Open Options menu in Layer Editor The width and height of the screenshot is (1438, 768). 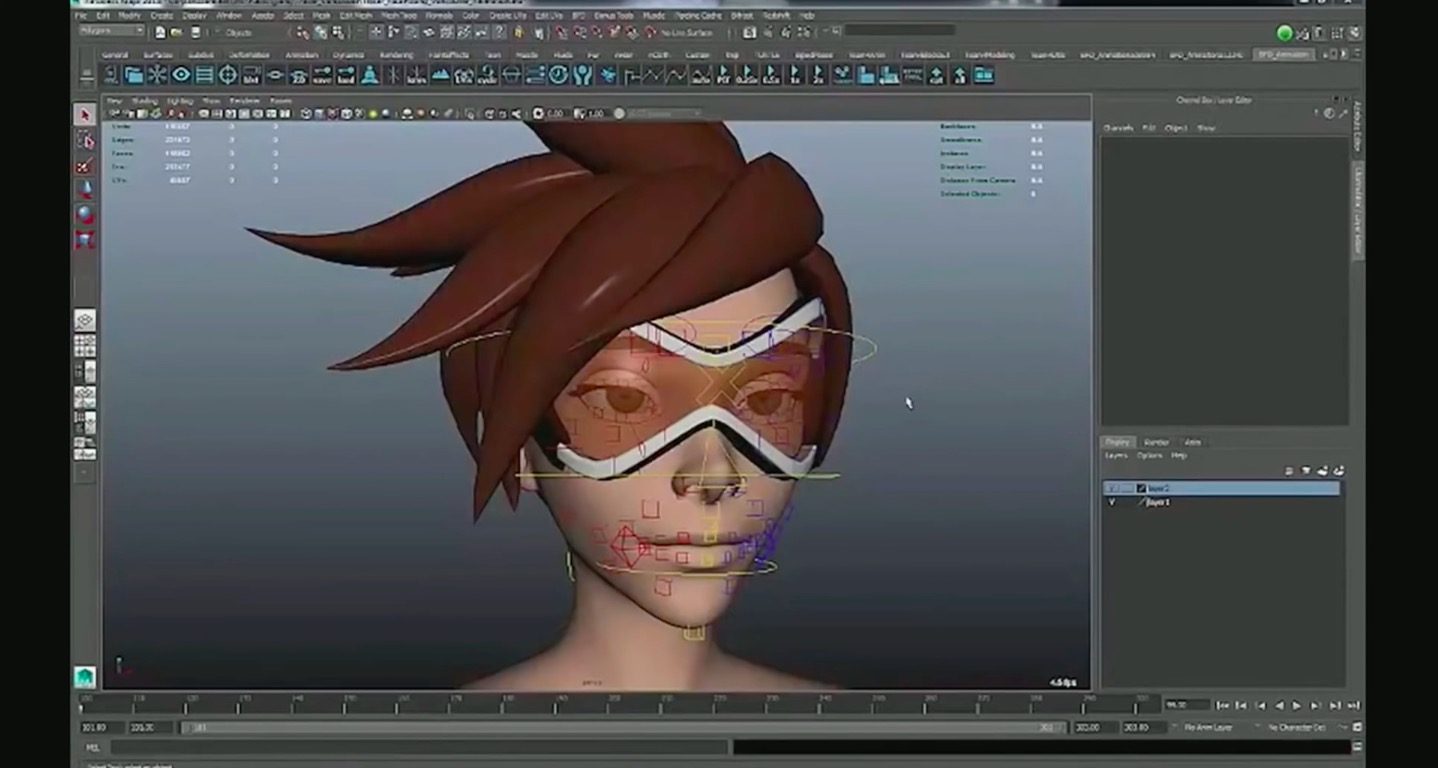click(1149, 456)
